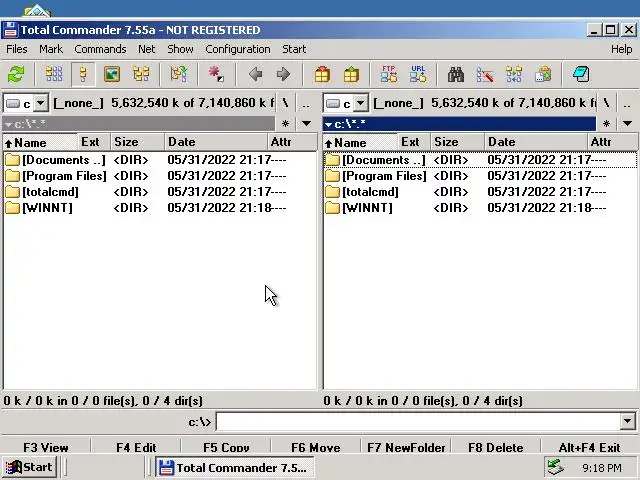Toggle the full details view toolbar button
Image resolution: width=640 pixels, height=480 pixels.
[83, 75]
